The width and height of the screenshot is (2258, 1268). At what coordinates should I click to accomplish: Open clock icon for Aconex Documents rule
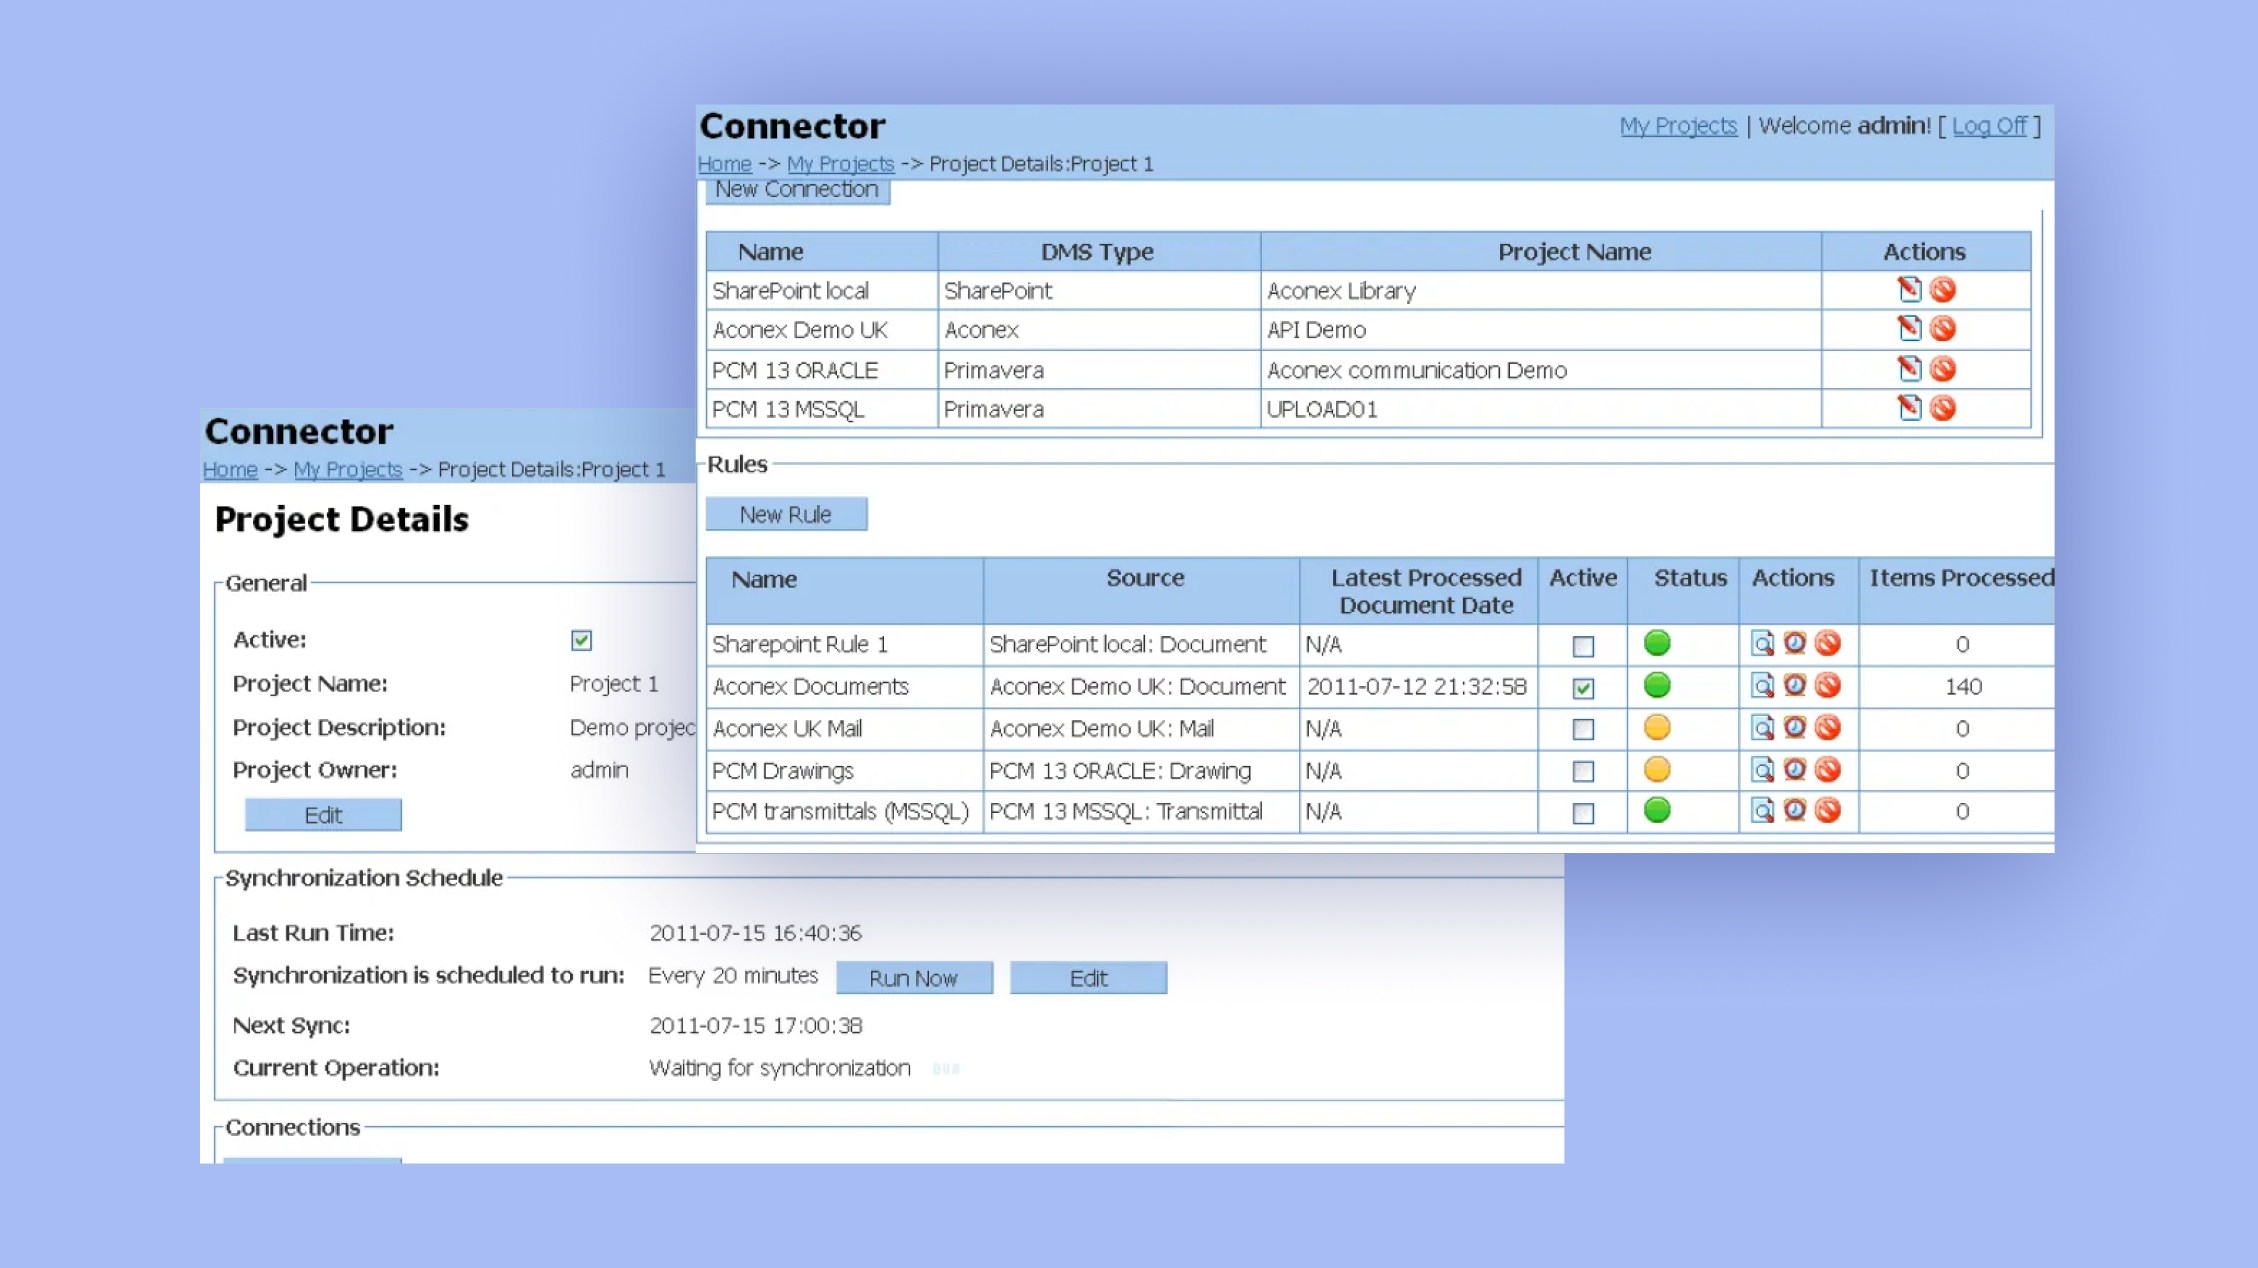[1795, 685]
